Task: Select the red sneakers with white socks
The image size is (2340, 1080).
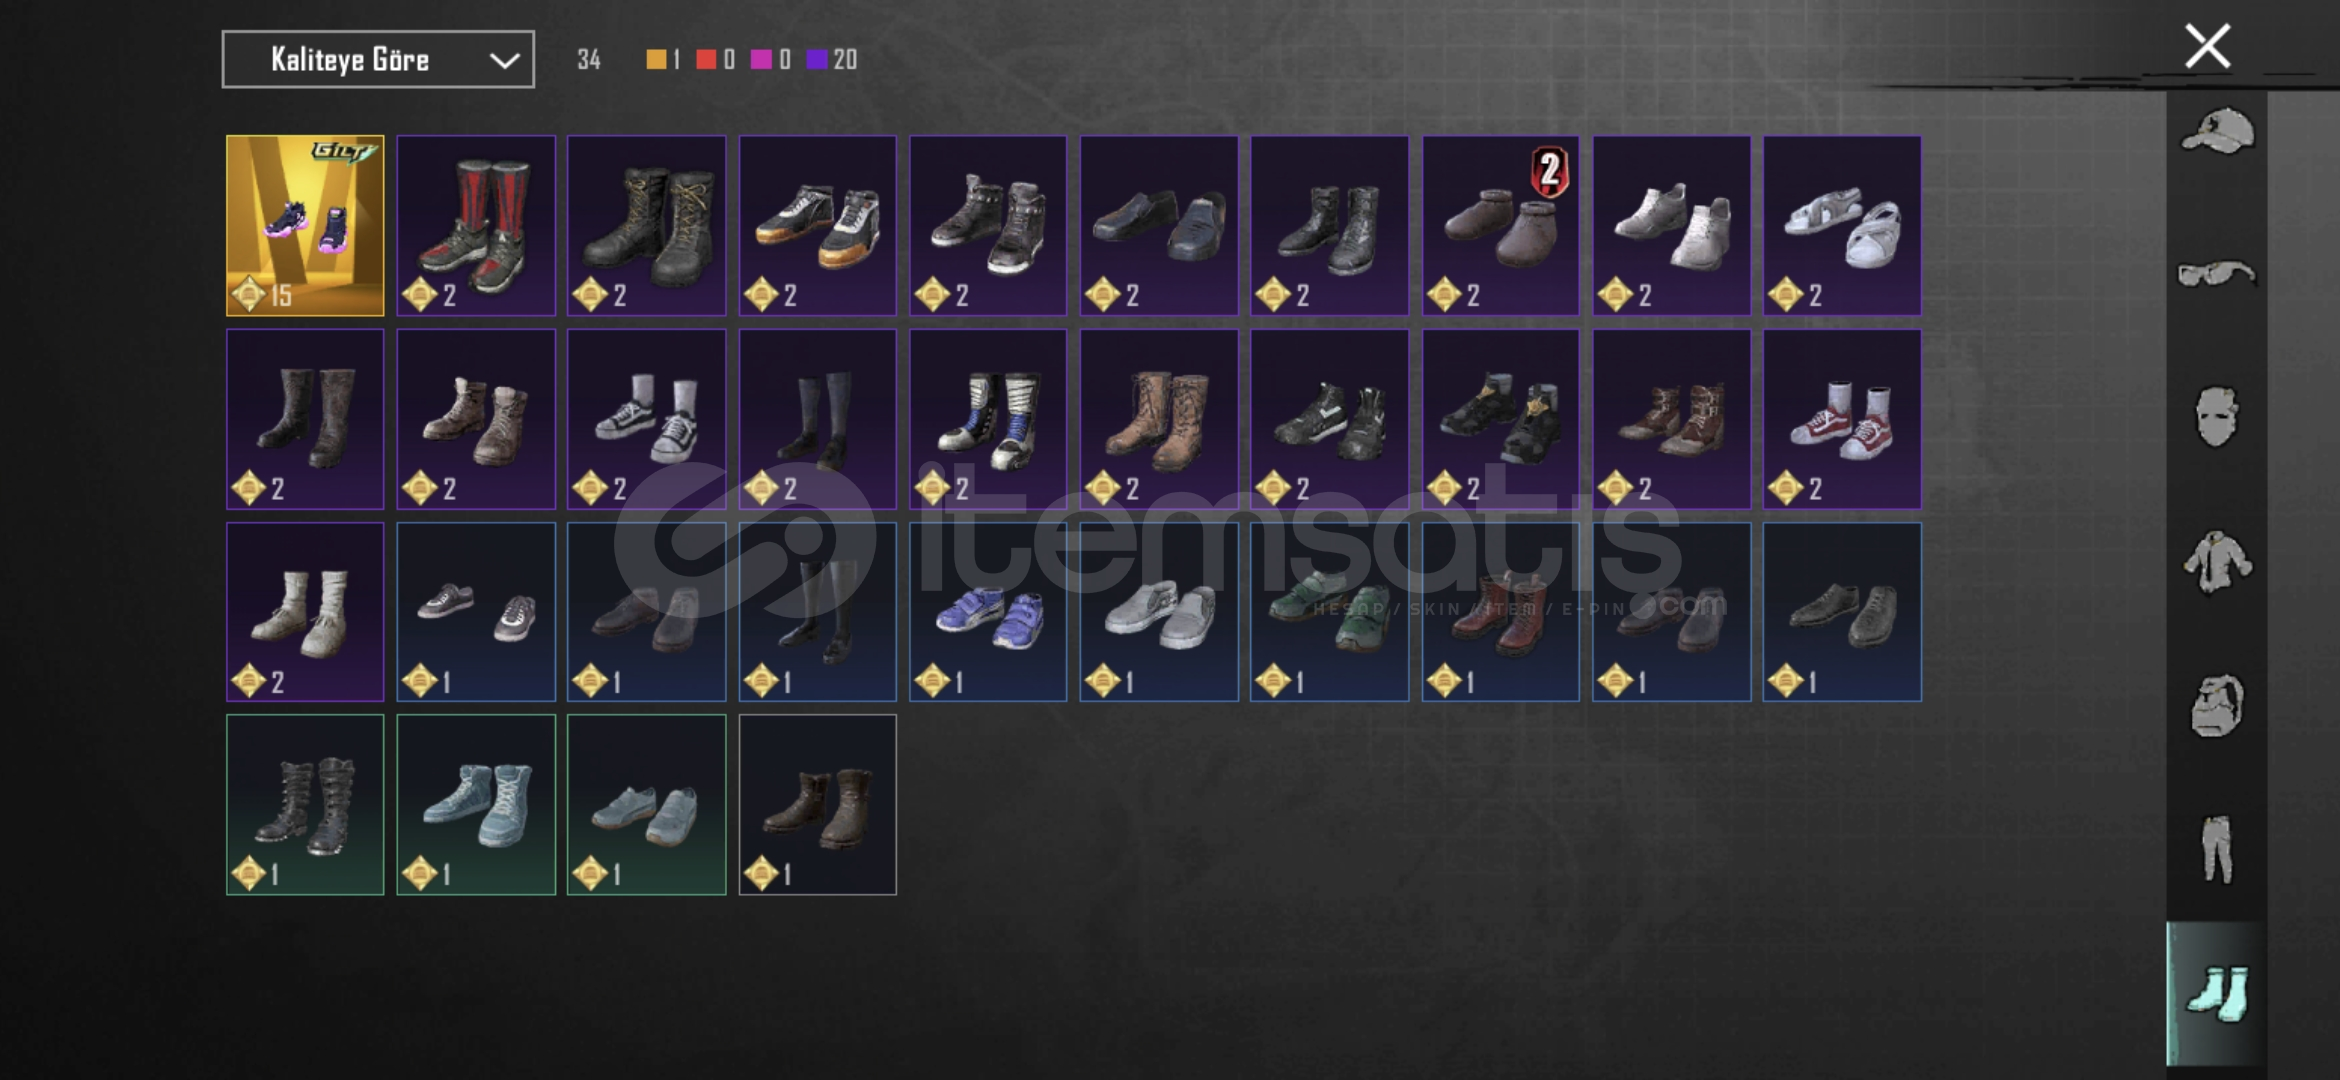Action: [1842, 419]
